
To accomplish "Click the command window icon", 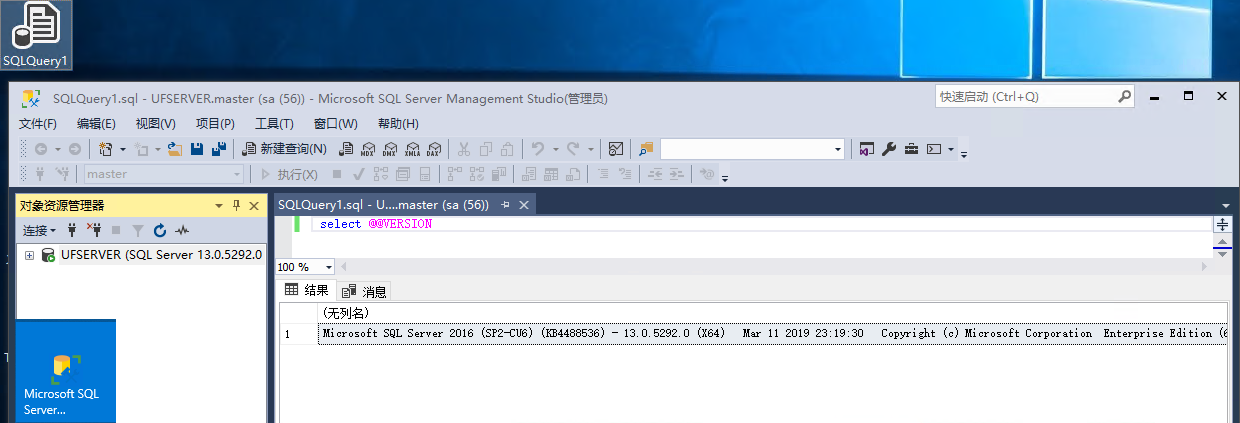I will point(934,149).
